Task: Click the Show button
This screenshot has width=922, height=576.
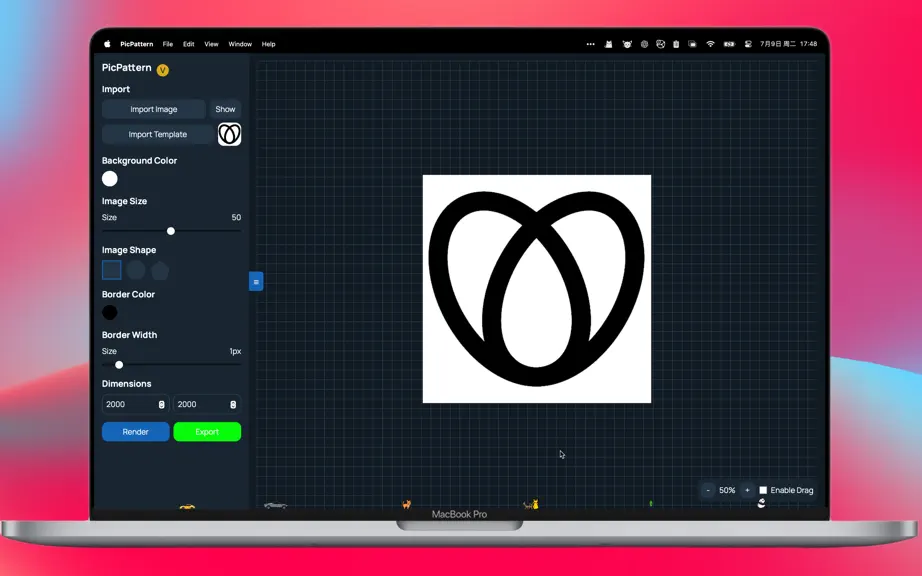Action: point(225,109)
